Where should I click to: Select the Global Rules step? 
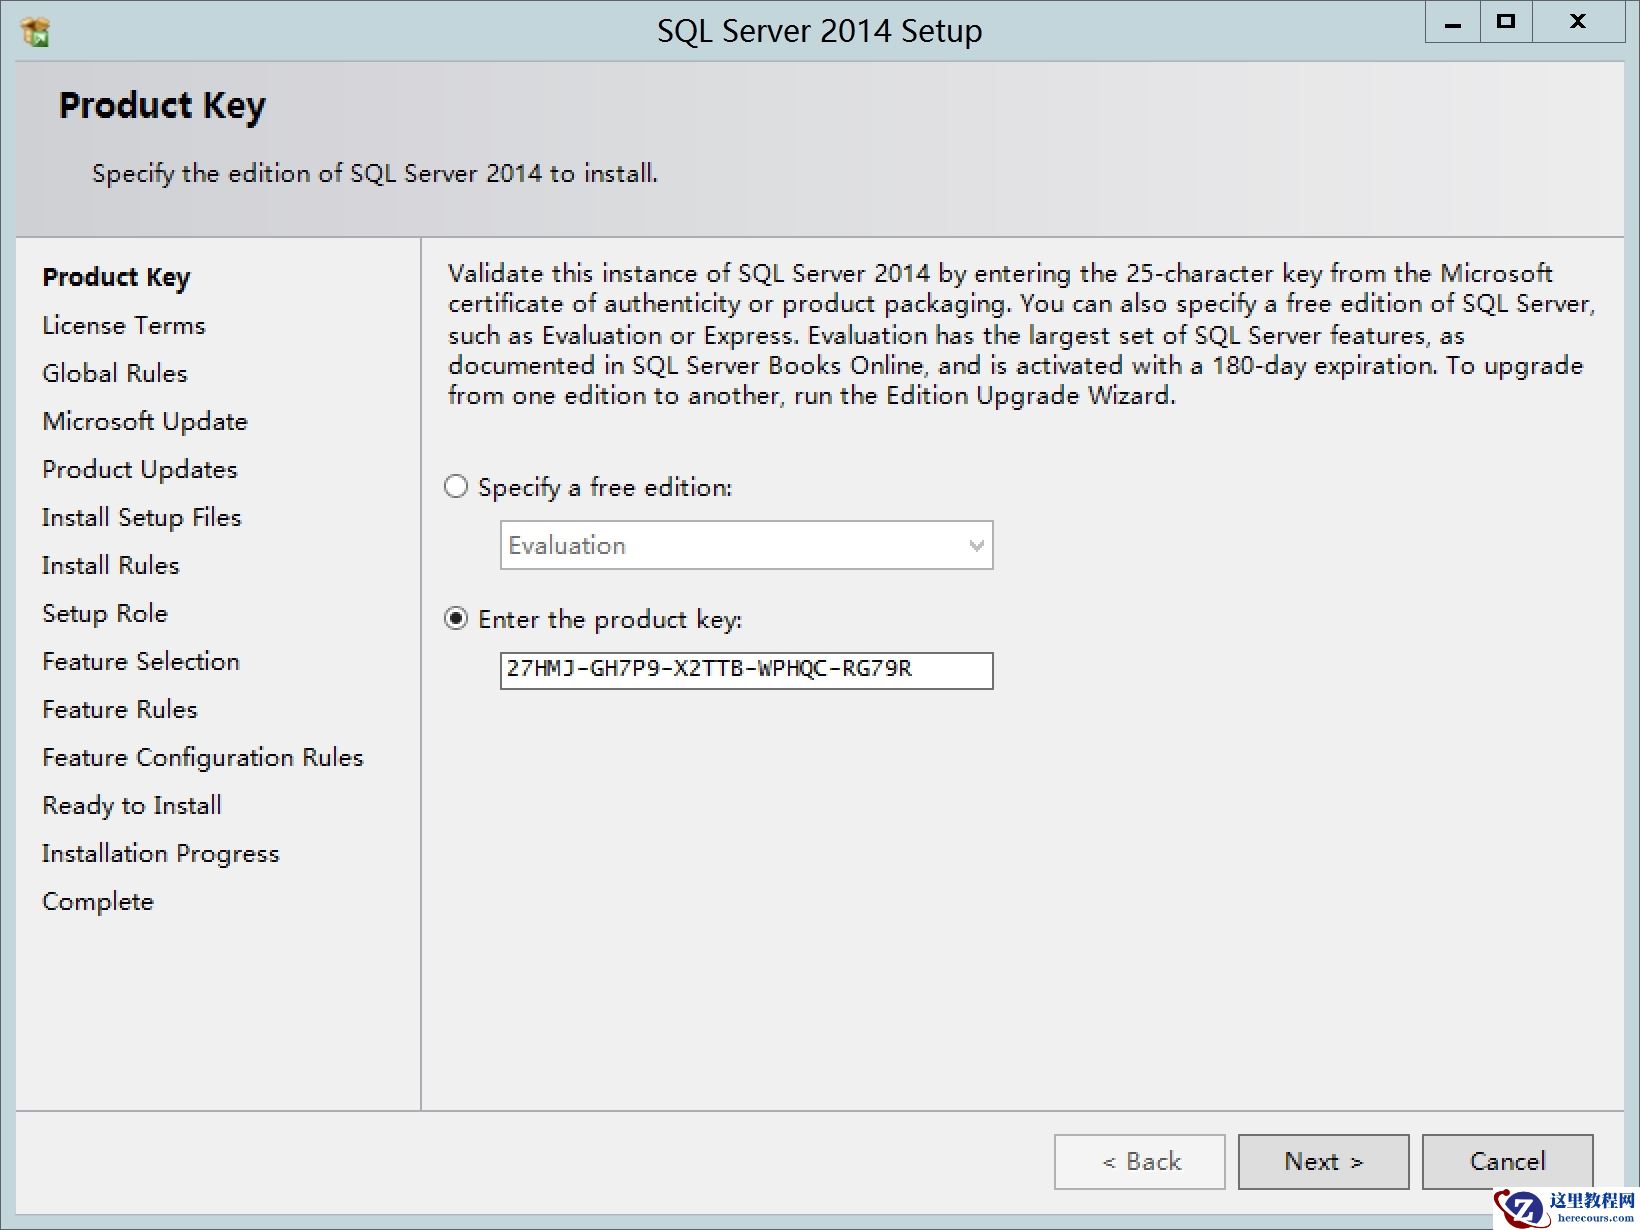(114, 373)
